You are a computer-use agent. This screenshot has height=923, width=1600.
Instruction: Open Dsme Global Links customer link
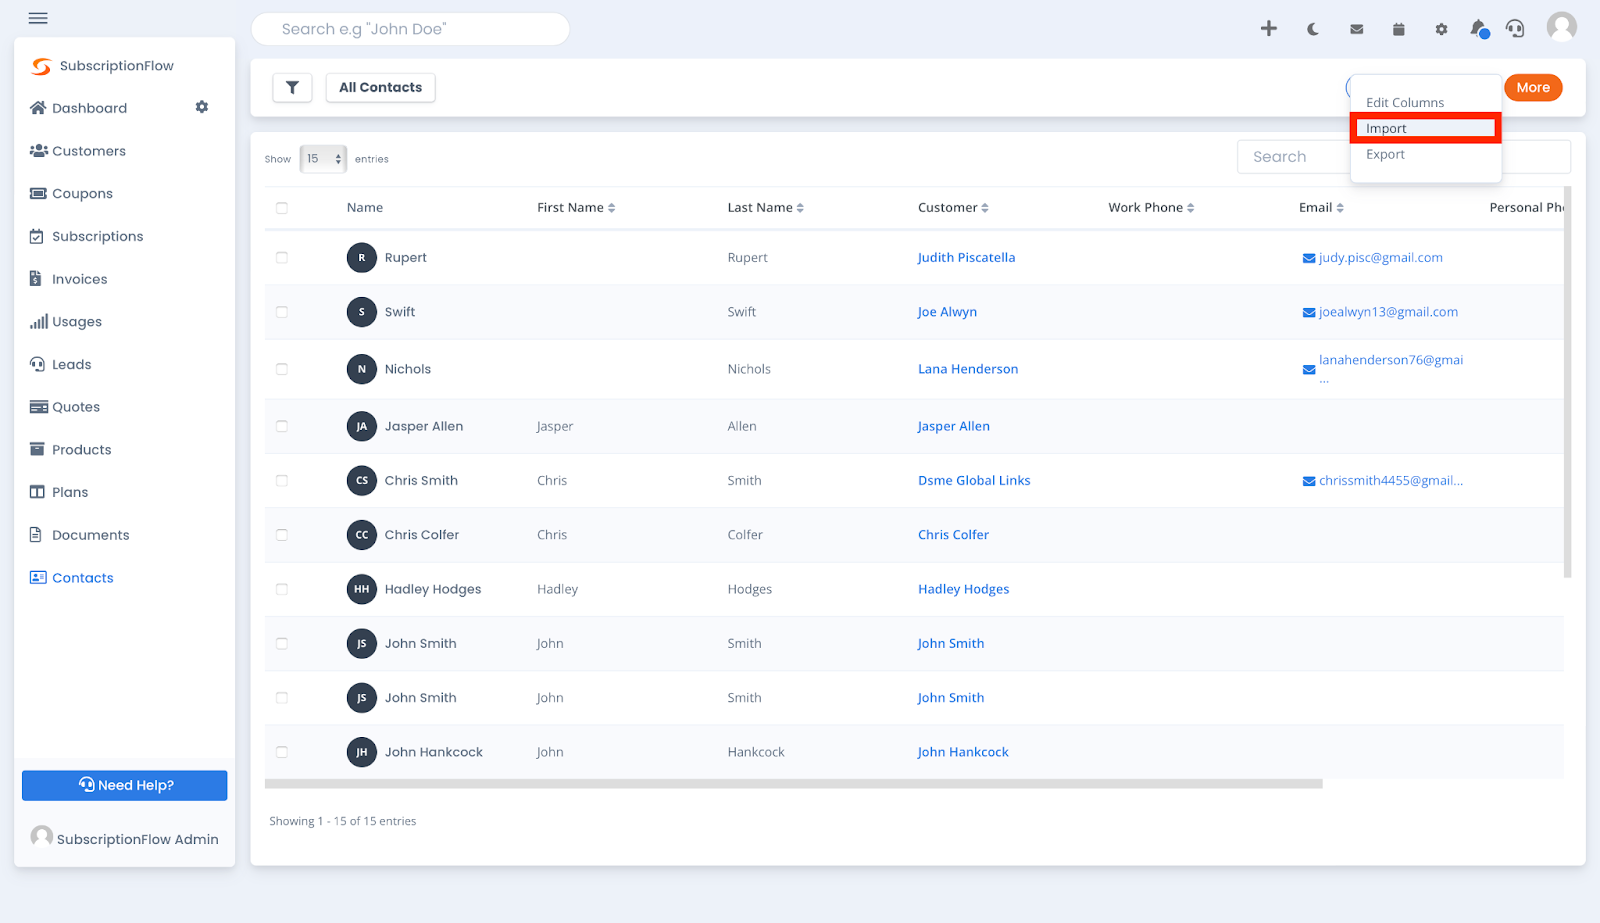coord(974,481)
